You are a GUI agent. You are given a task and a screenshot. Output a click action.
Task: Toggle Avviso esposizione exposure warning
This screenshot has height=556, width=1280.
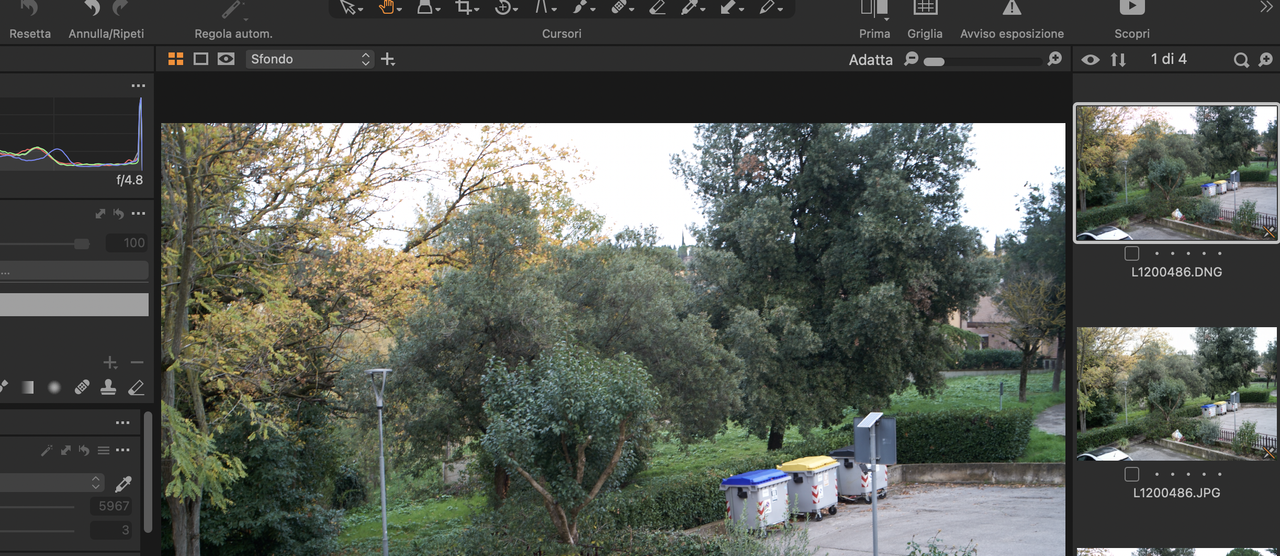1012,8
